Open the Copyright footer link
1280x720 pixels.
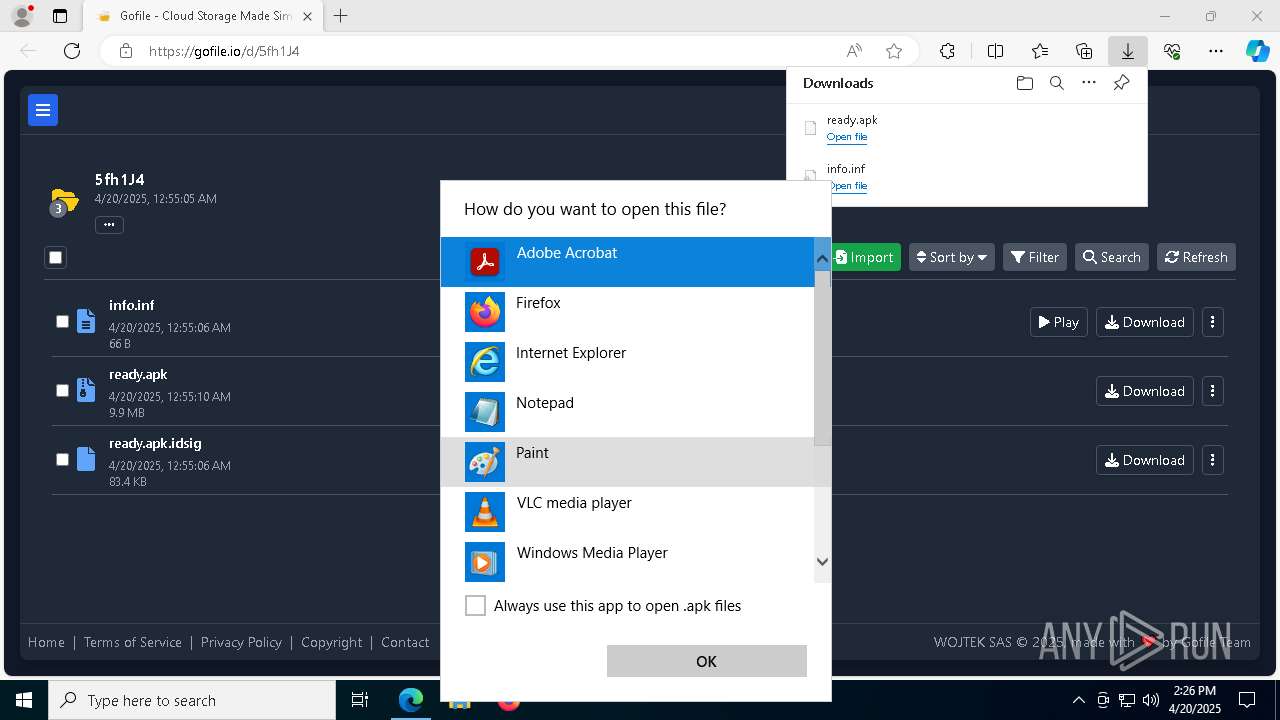(x=332, y=642)
